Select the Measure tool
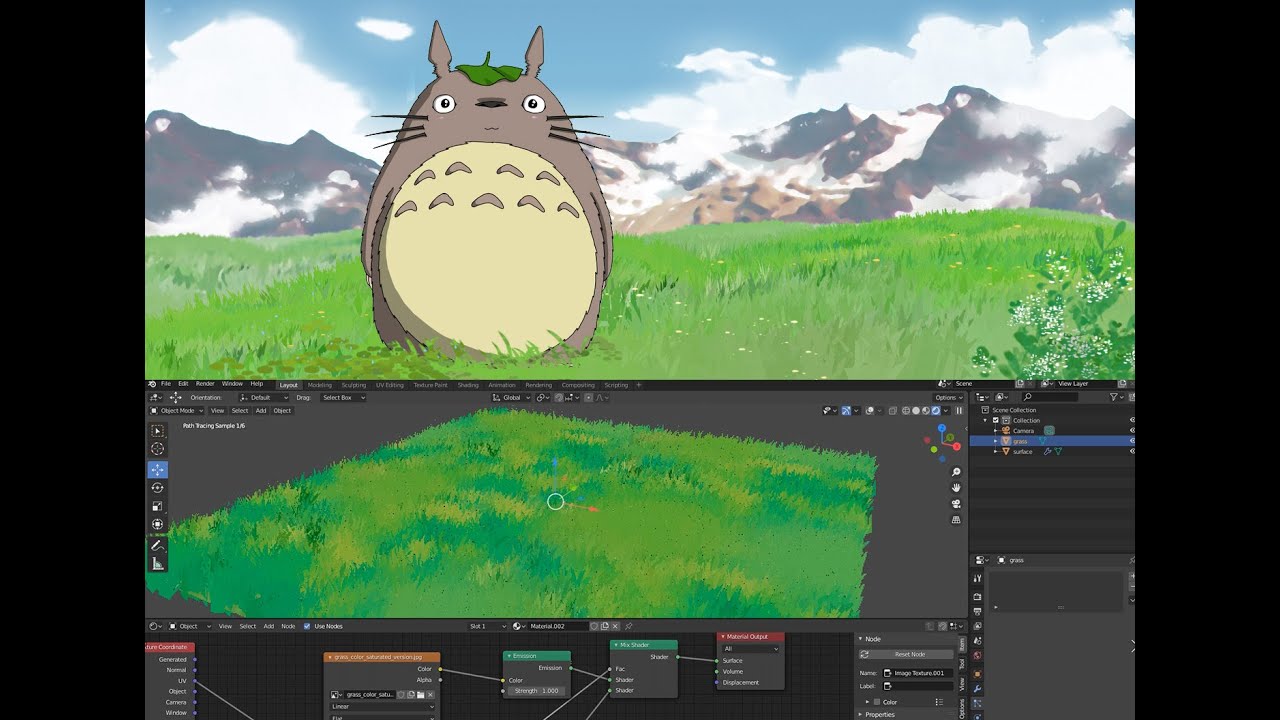The image size is (1280, 720). tap(158, 564)
